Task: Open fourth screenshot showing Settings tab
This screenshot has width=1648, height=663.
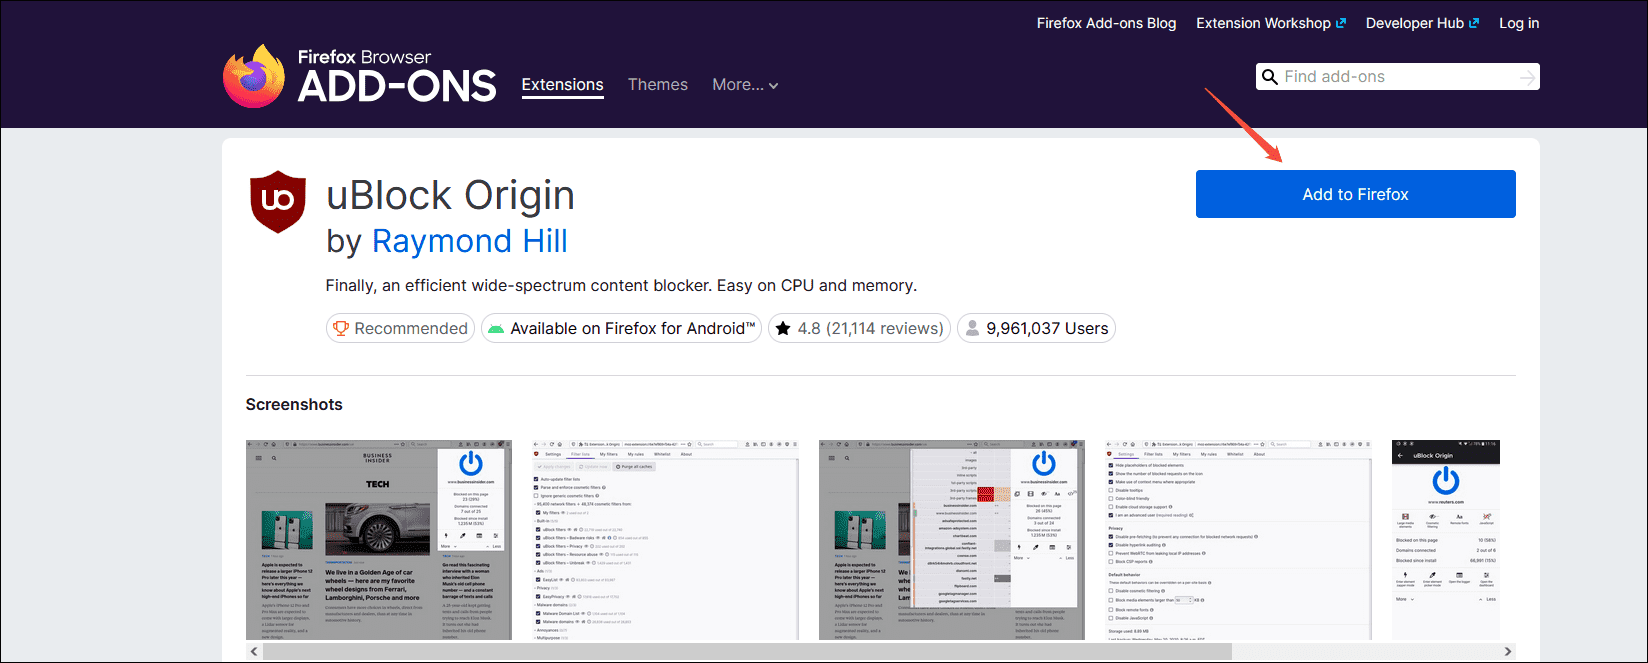Action: 1238,540
